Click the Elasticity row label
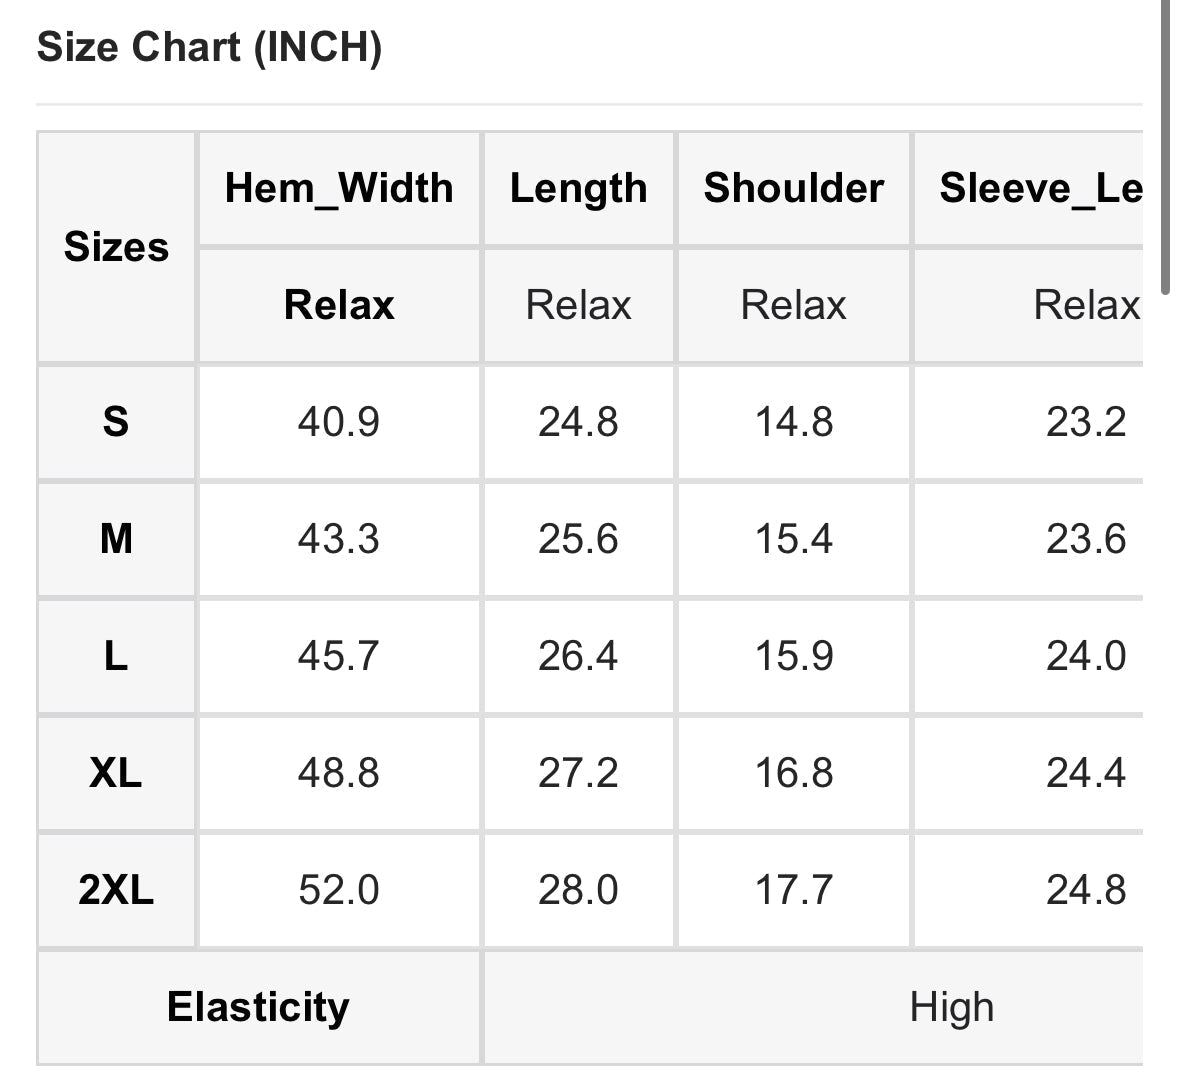Viewport: 1179px width, 1078px height. 258,1007
